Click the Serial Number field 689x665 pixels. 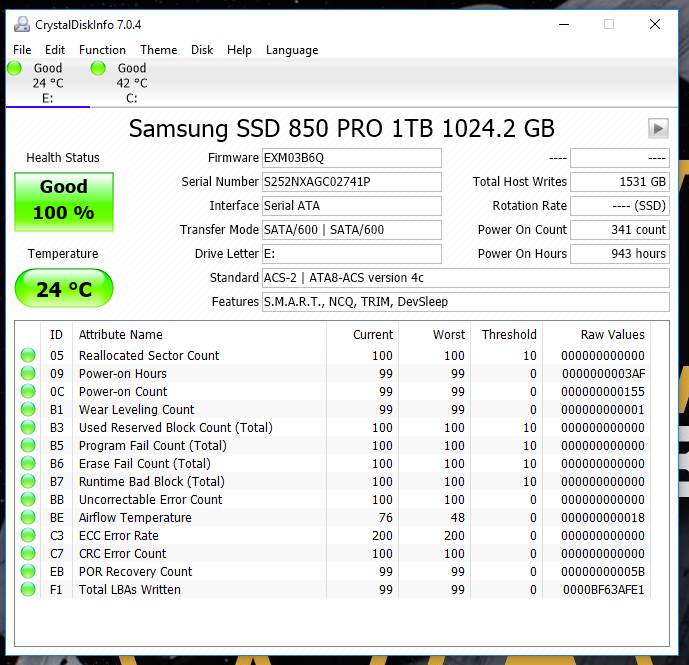[352, 182]
